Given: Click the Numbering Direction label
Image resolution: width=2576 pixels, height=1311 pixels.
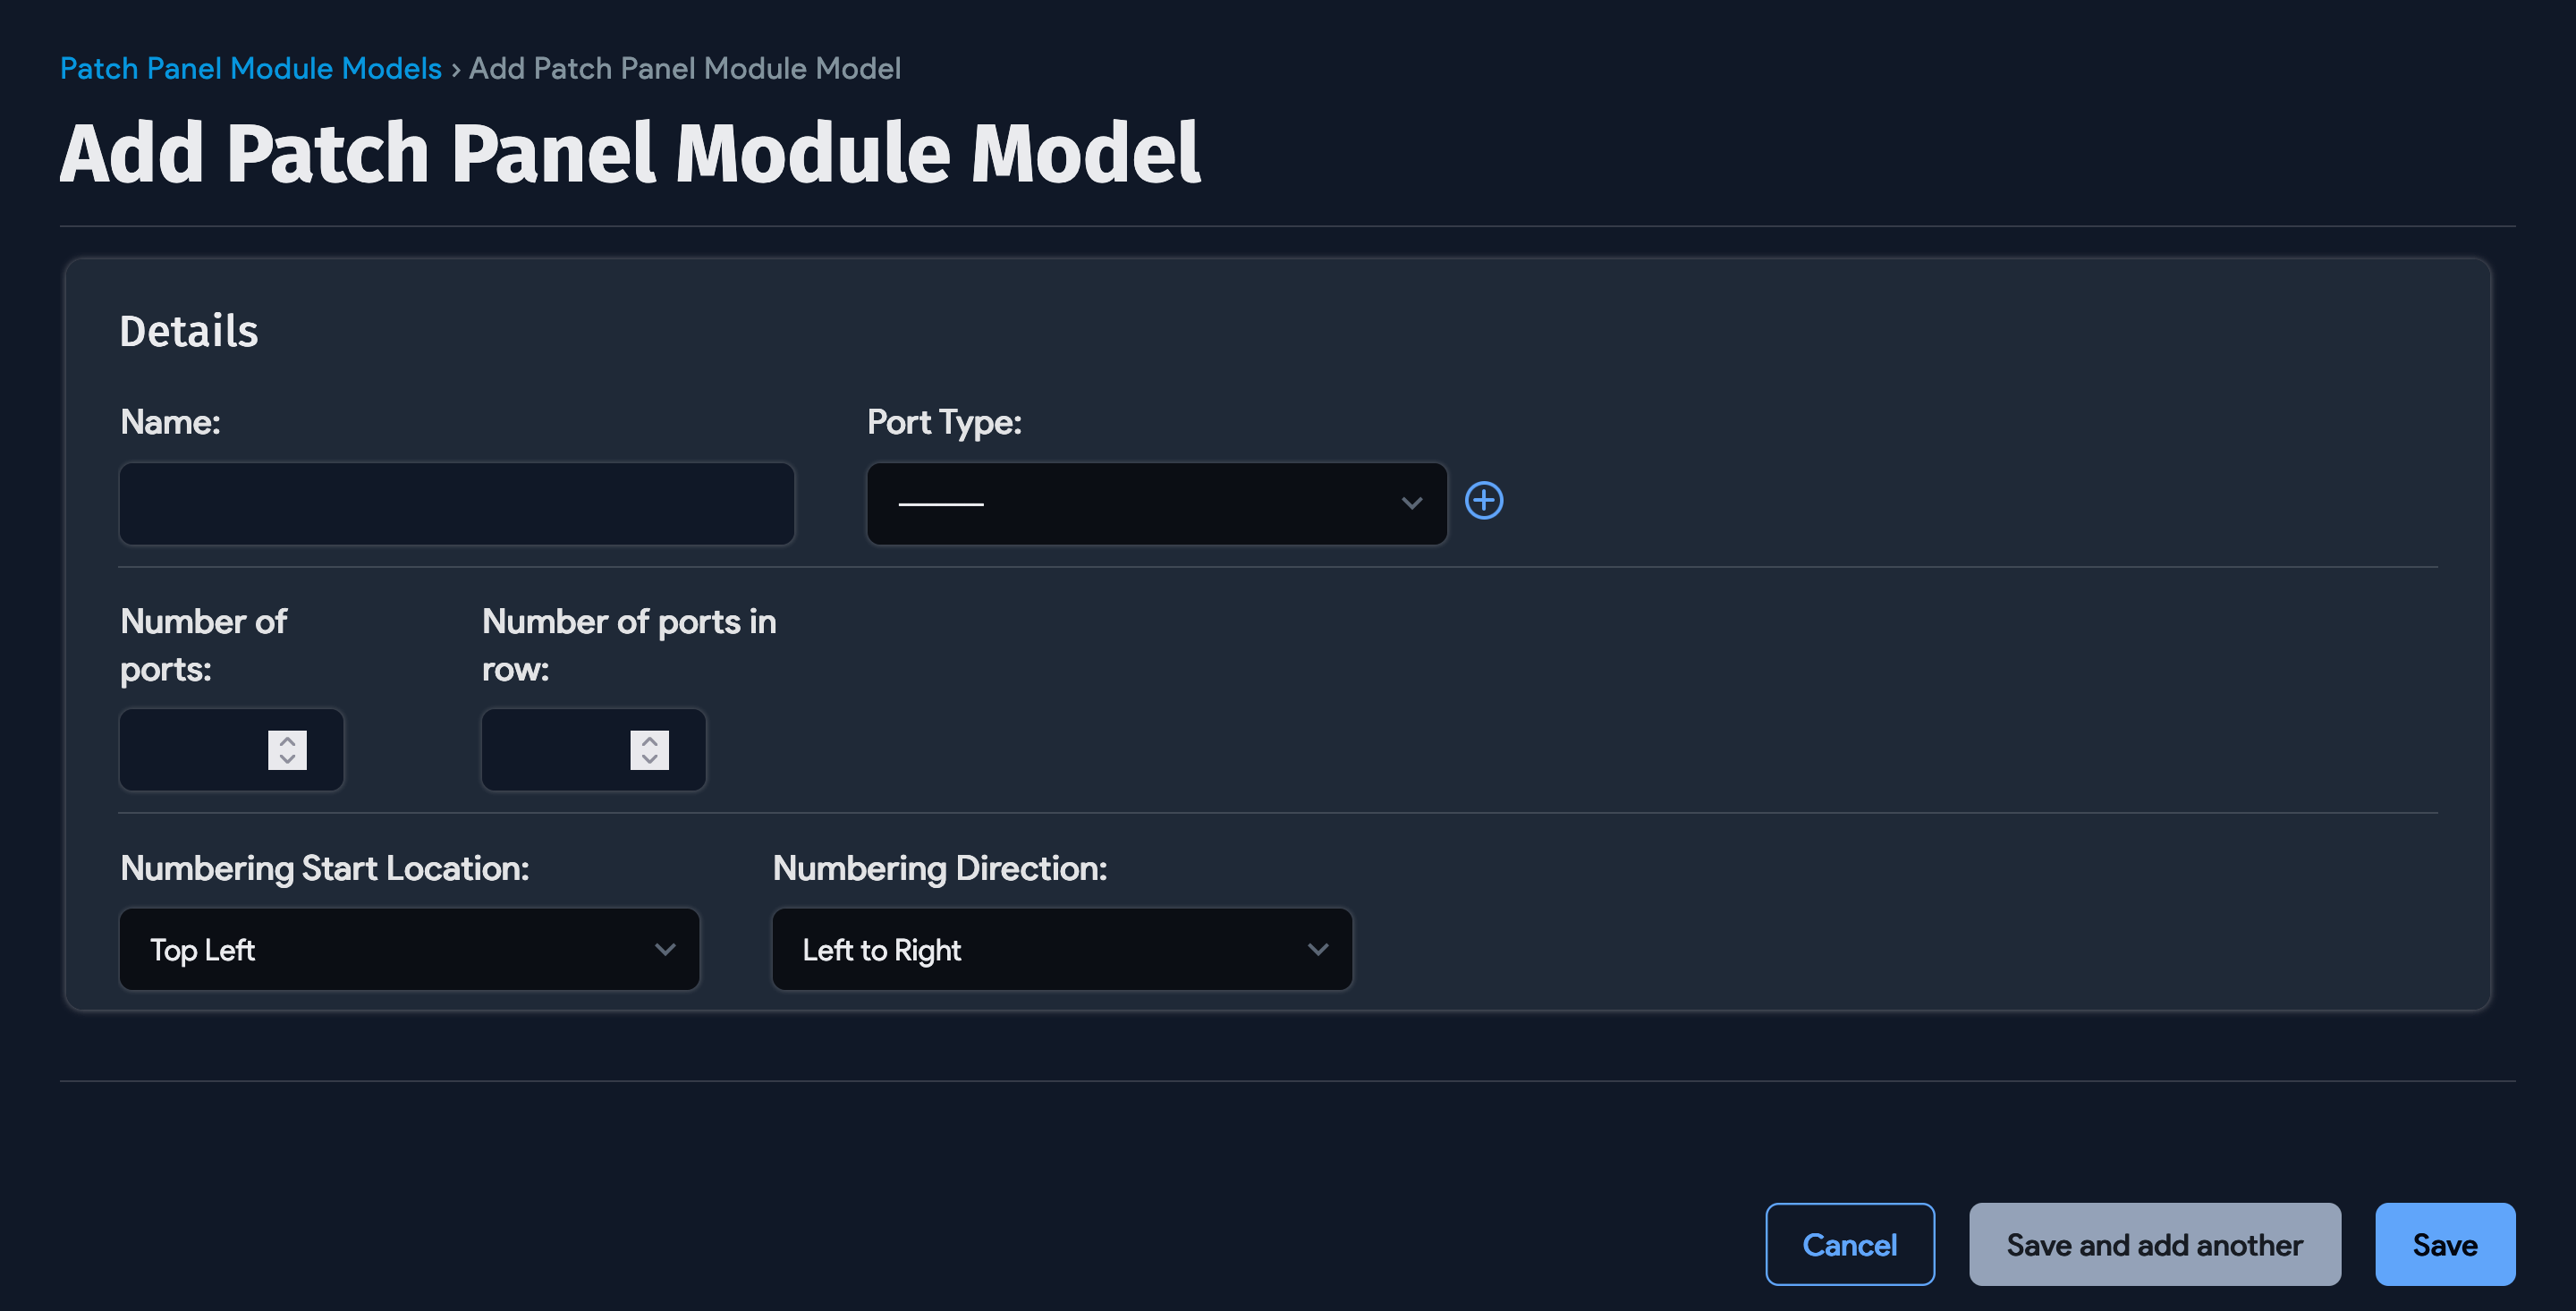Looking at the screenshot, I should 939,868.
